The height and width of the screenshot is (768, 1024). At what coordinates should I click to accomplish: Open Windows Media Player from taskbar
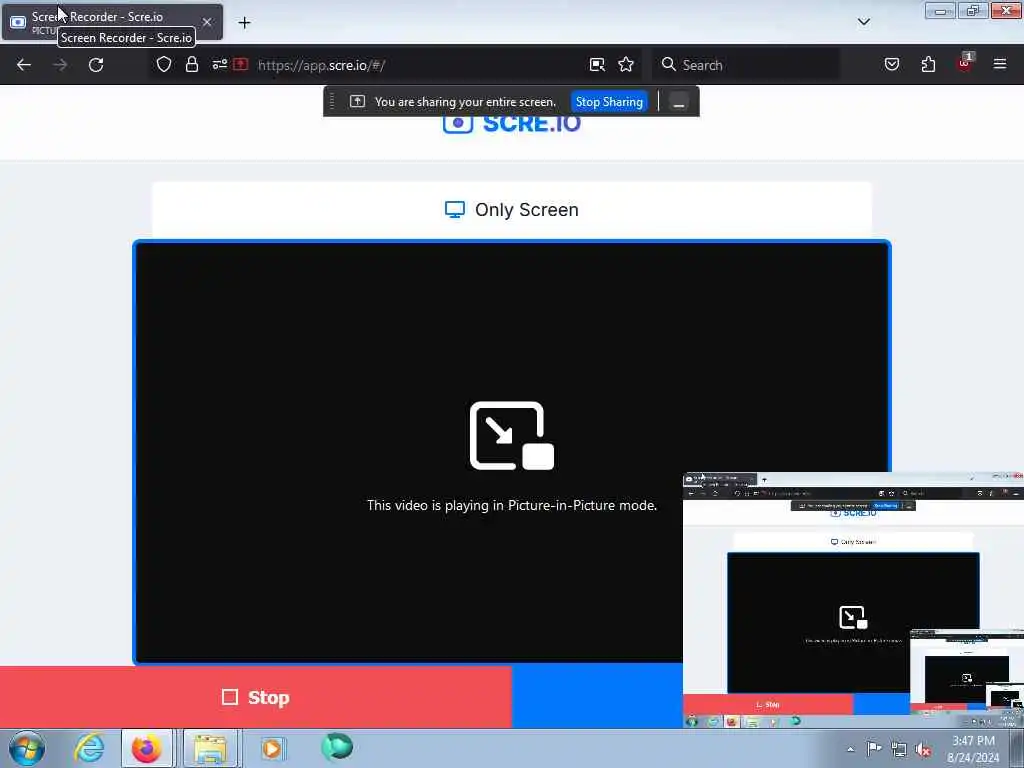[x=272, y=748]
